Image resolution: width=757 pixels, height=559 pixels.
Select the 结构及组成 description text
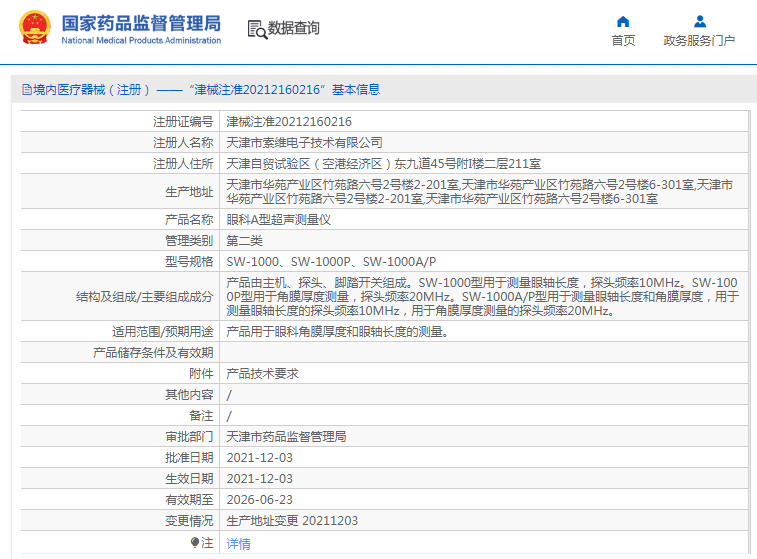pos(482,296)
